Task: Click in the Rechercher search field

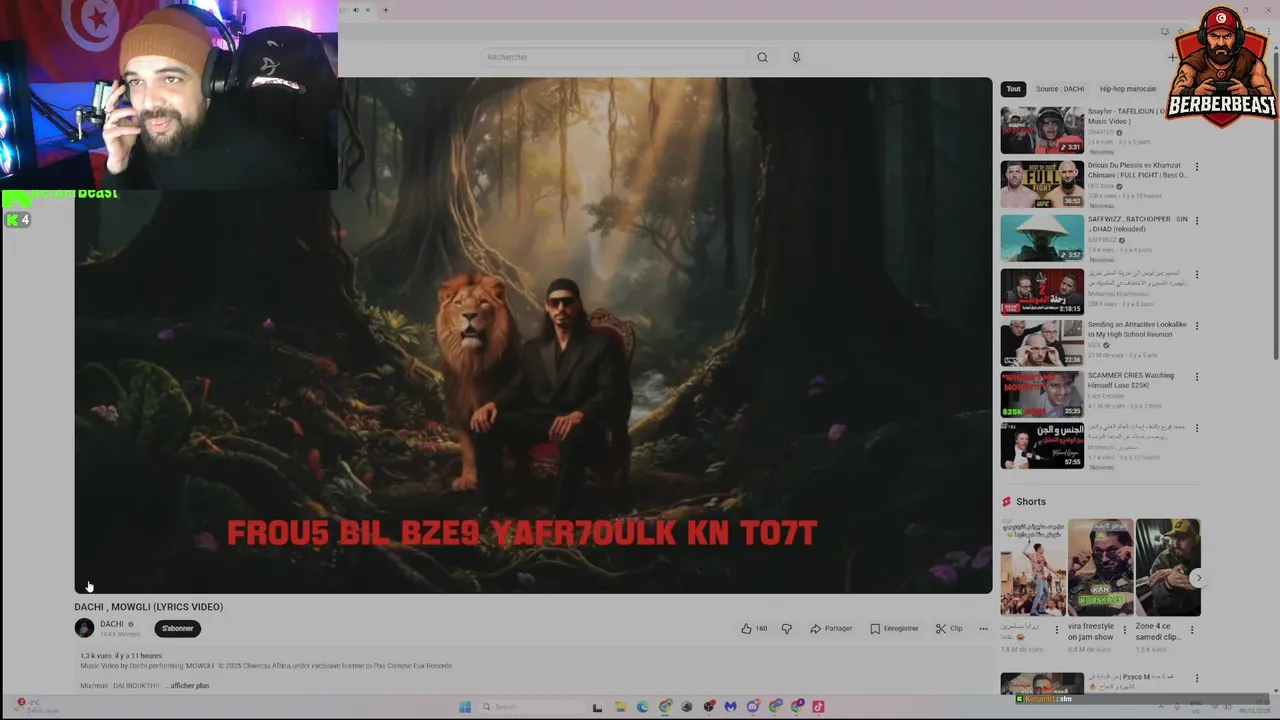Action: coord(612,57)
